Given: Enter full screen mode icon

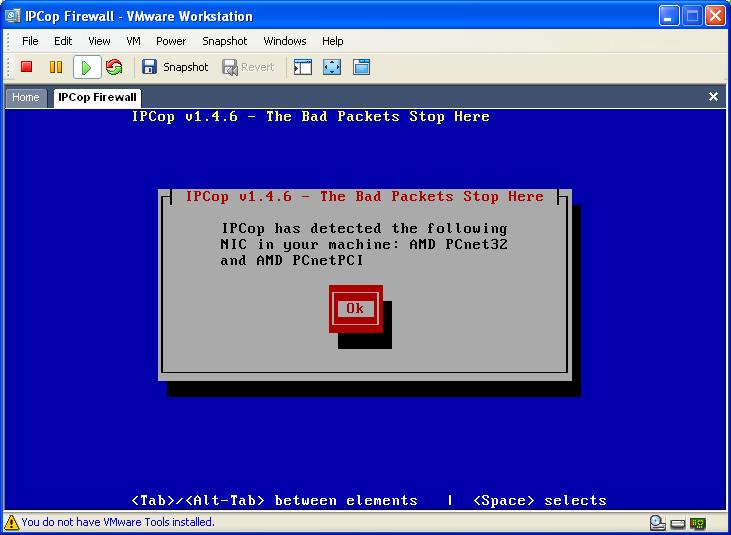Looking at the screenshot, I should tap(332, 67).
